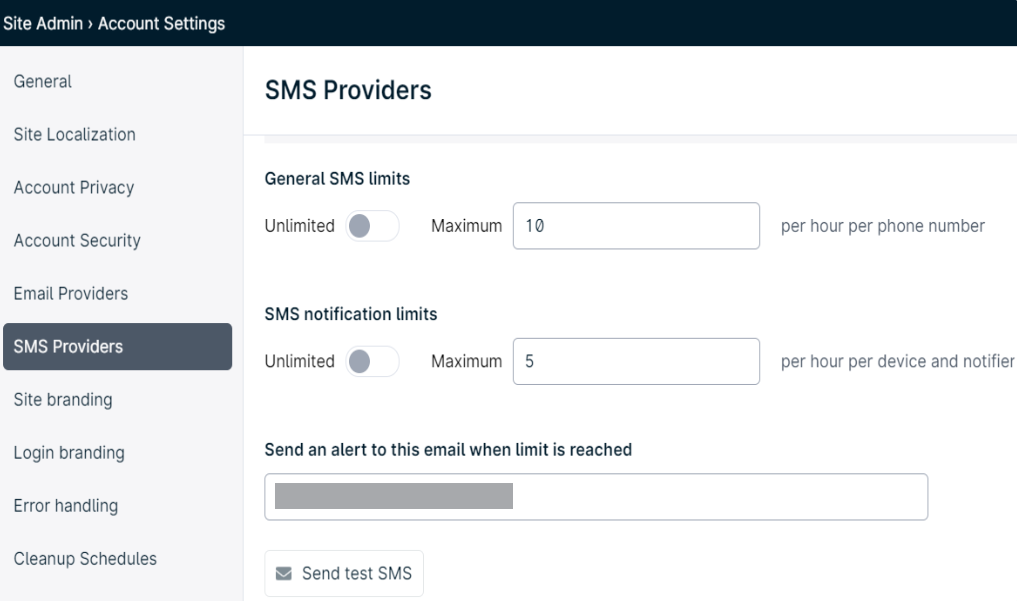Image resolution: width=1017 pixels, height=601 pixels.
Task: Toggle Unlimited for SMS notification limits
Action: pyautogui.click(x=372, y=362)
